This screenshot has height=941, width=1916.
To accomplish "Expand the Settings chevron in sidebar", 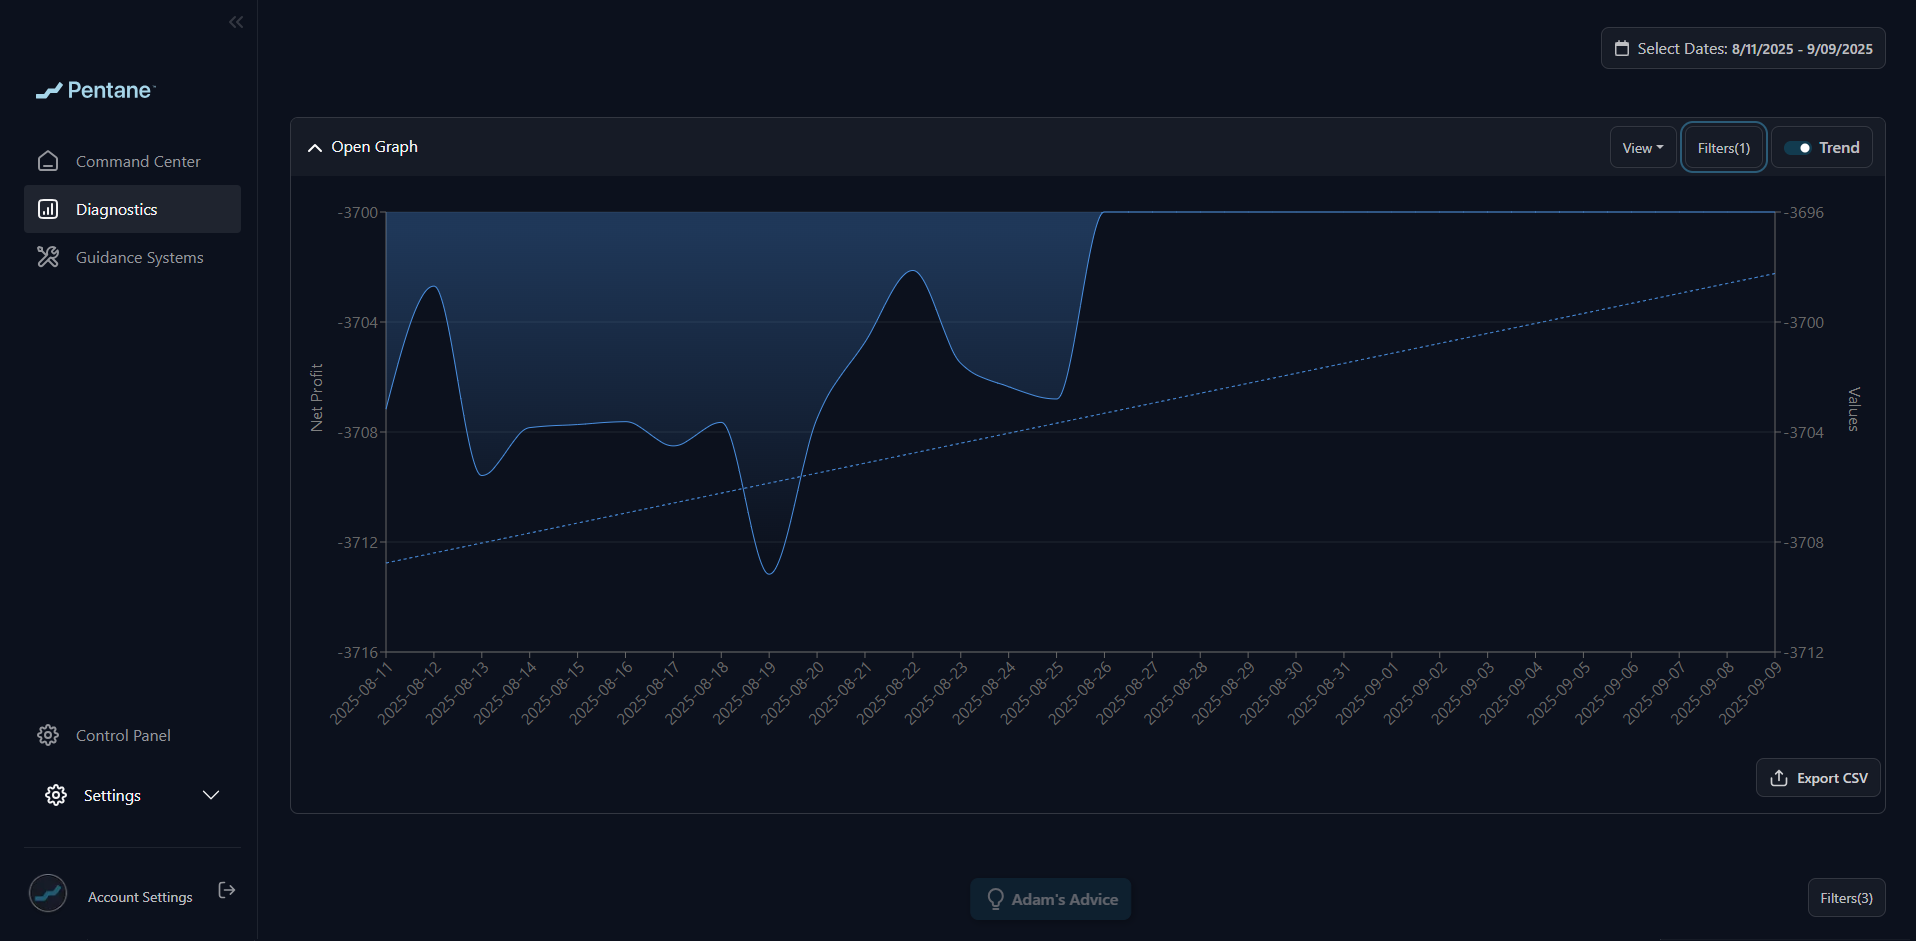I will click(x=211, y=795).
